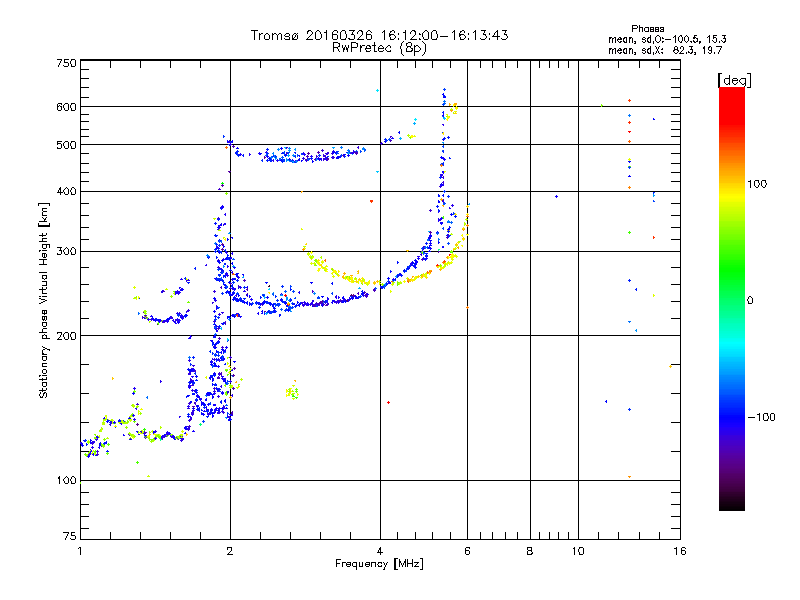Click the plot title 'Tromsø 20160326 16:12:00-16:13:43'
The image size is (800, 600).
pyautogui.click(x=379, y=35)
